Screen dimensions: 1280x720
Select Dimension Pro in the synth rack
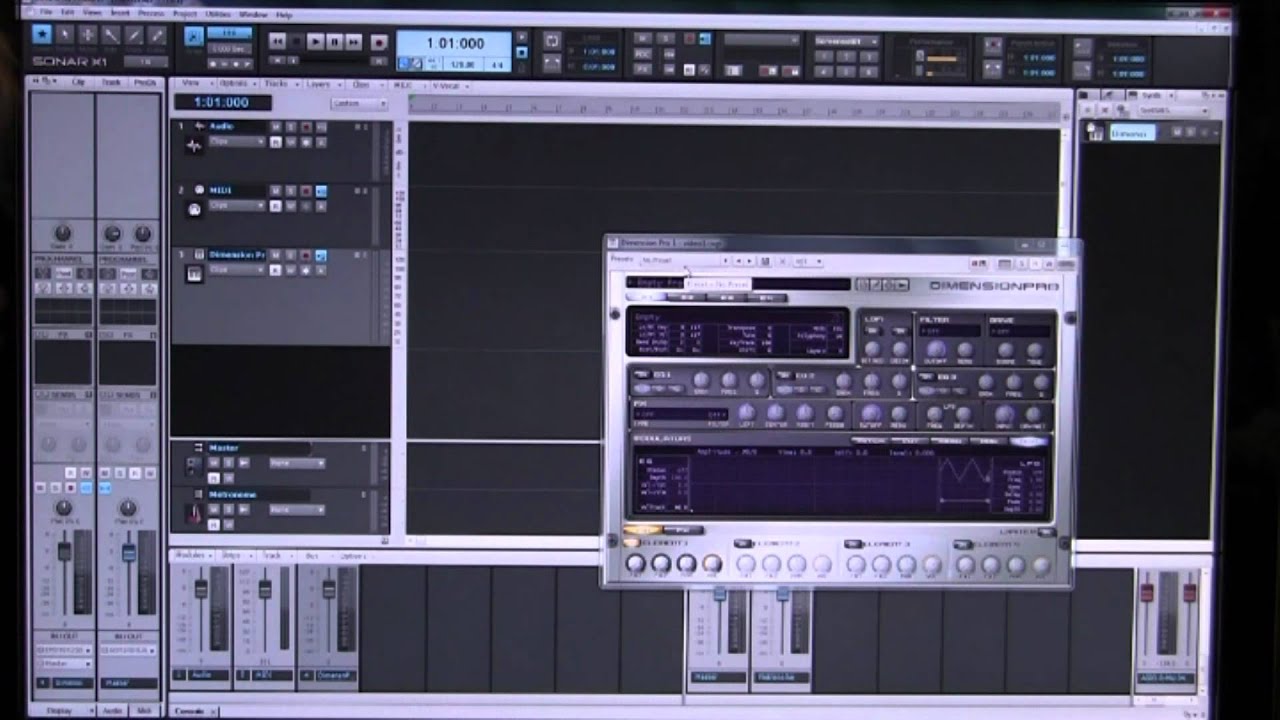pos(1132,132)
